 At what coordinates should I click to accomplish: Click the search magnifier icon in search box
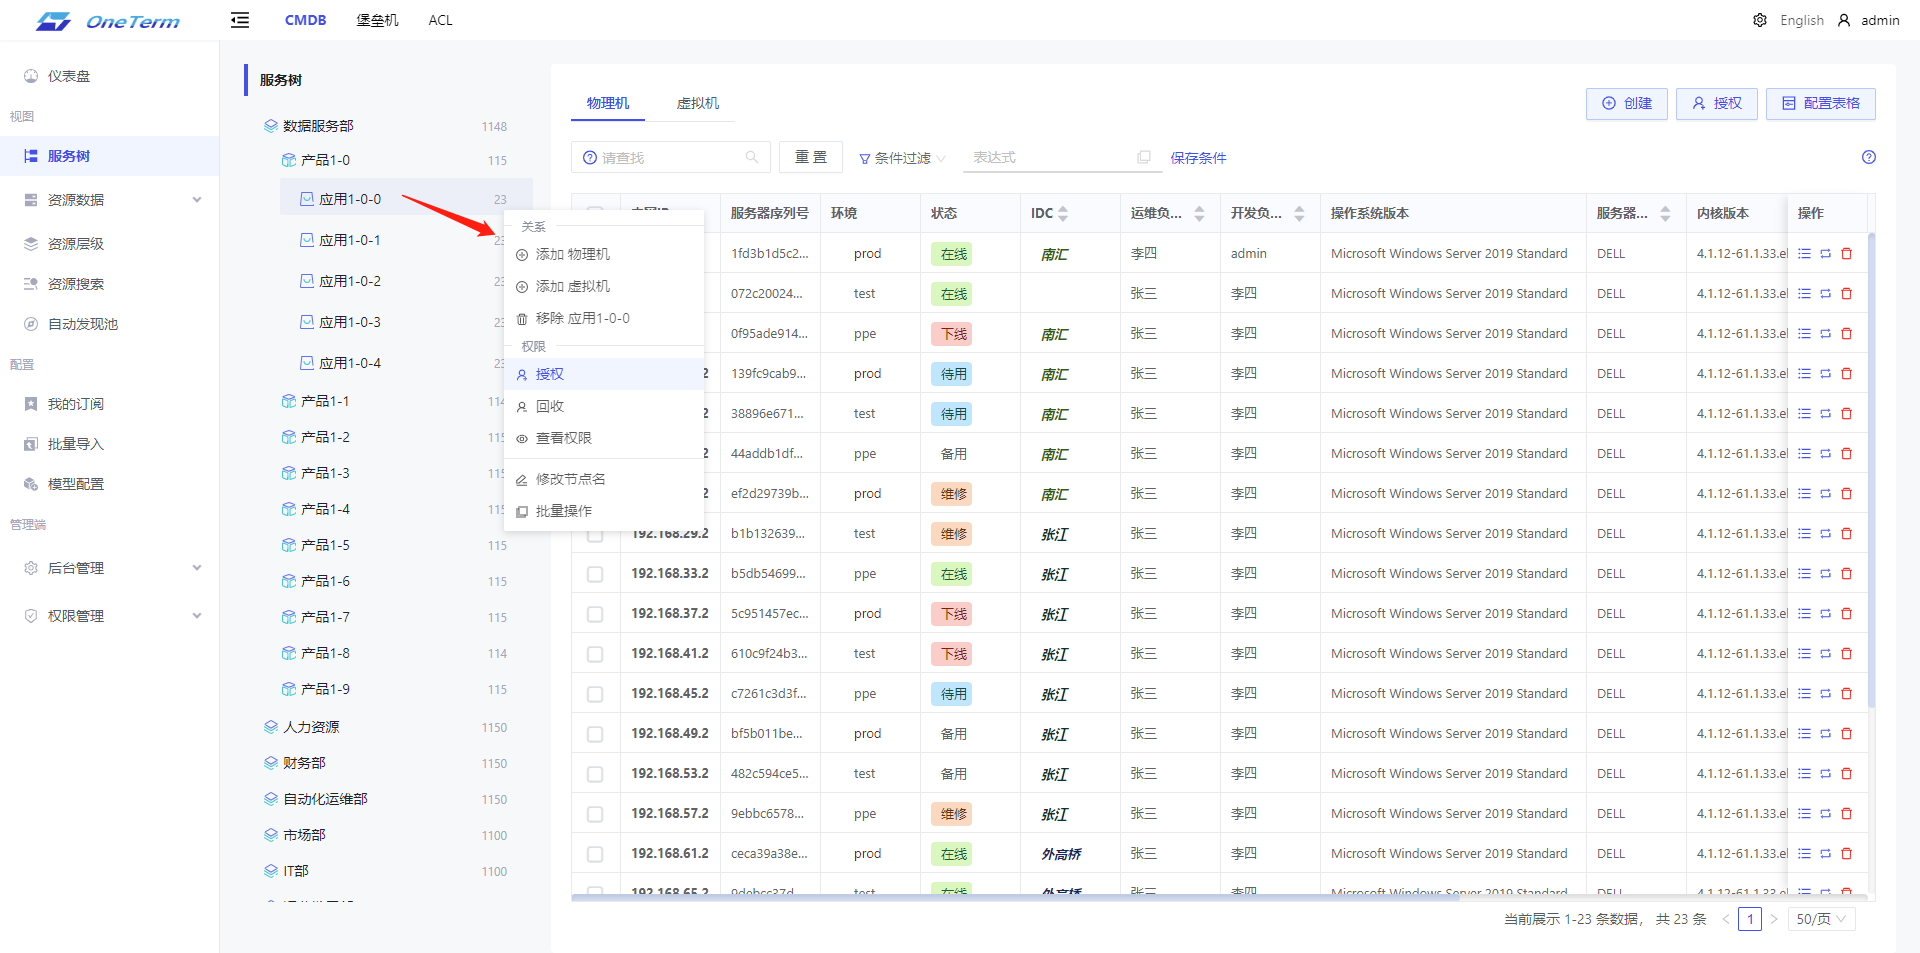click(x=752, y=157)
